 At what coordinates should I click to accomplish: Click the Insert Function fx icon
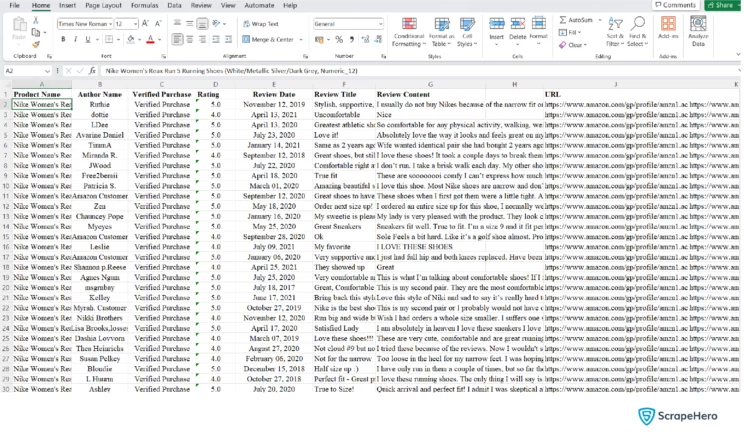(x=92, y=71)
